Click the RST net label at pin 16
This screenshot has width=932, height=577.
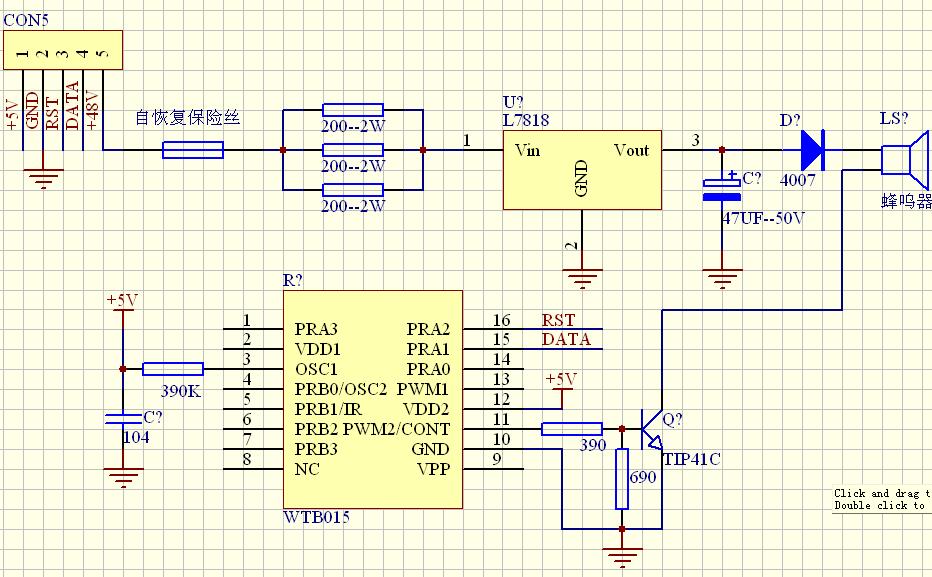coord(558,320)
